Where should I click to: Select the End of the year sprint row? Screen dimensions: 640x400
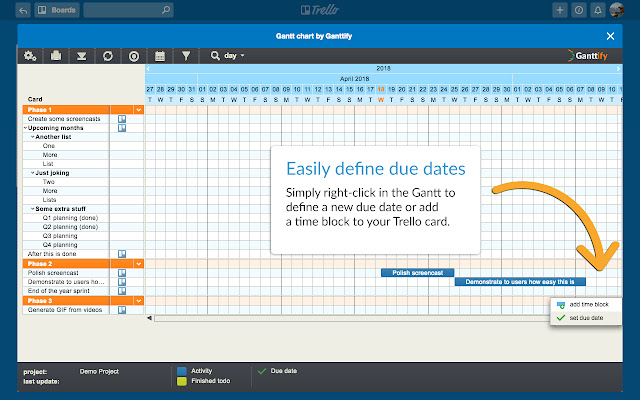click(83, 291)
